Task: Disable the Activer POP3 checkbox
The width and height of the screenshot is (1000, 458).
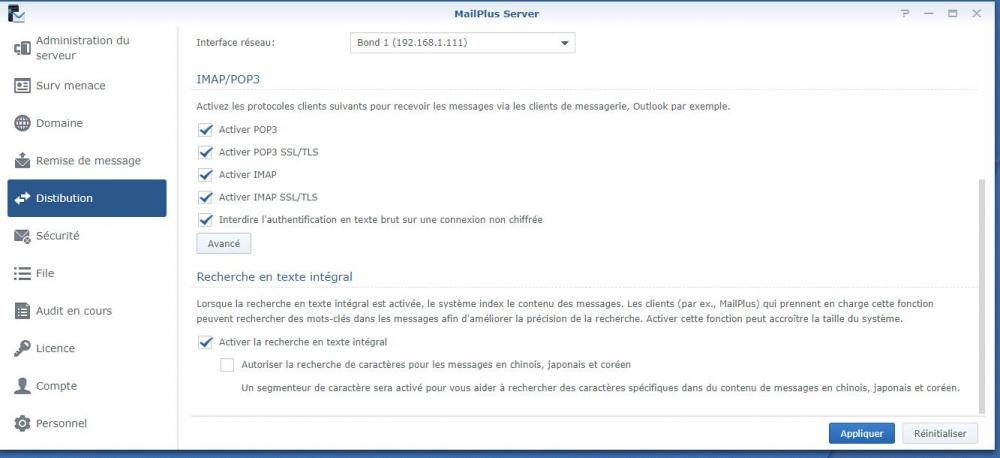Action: [205, 129]
